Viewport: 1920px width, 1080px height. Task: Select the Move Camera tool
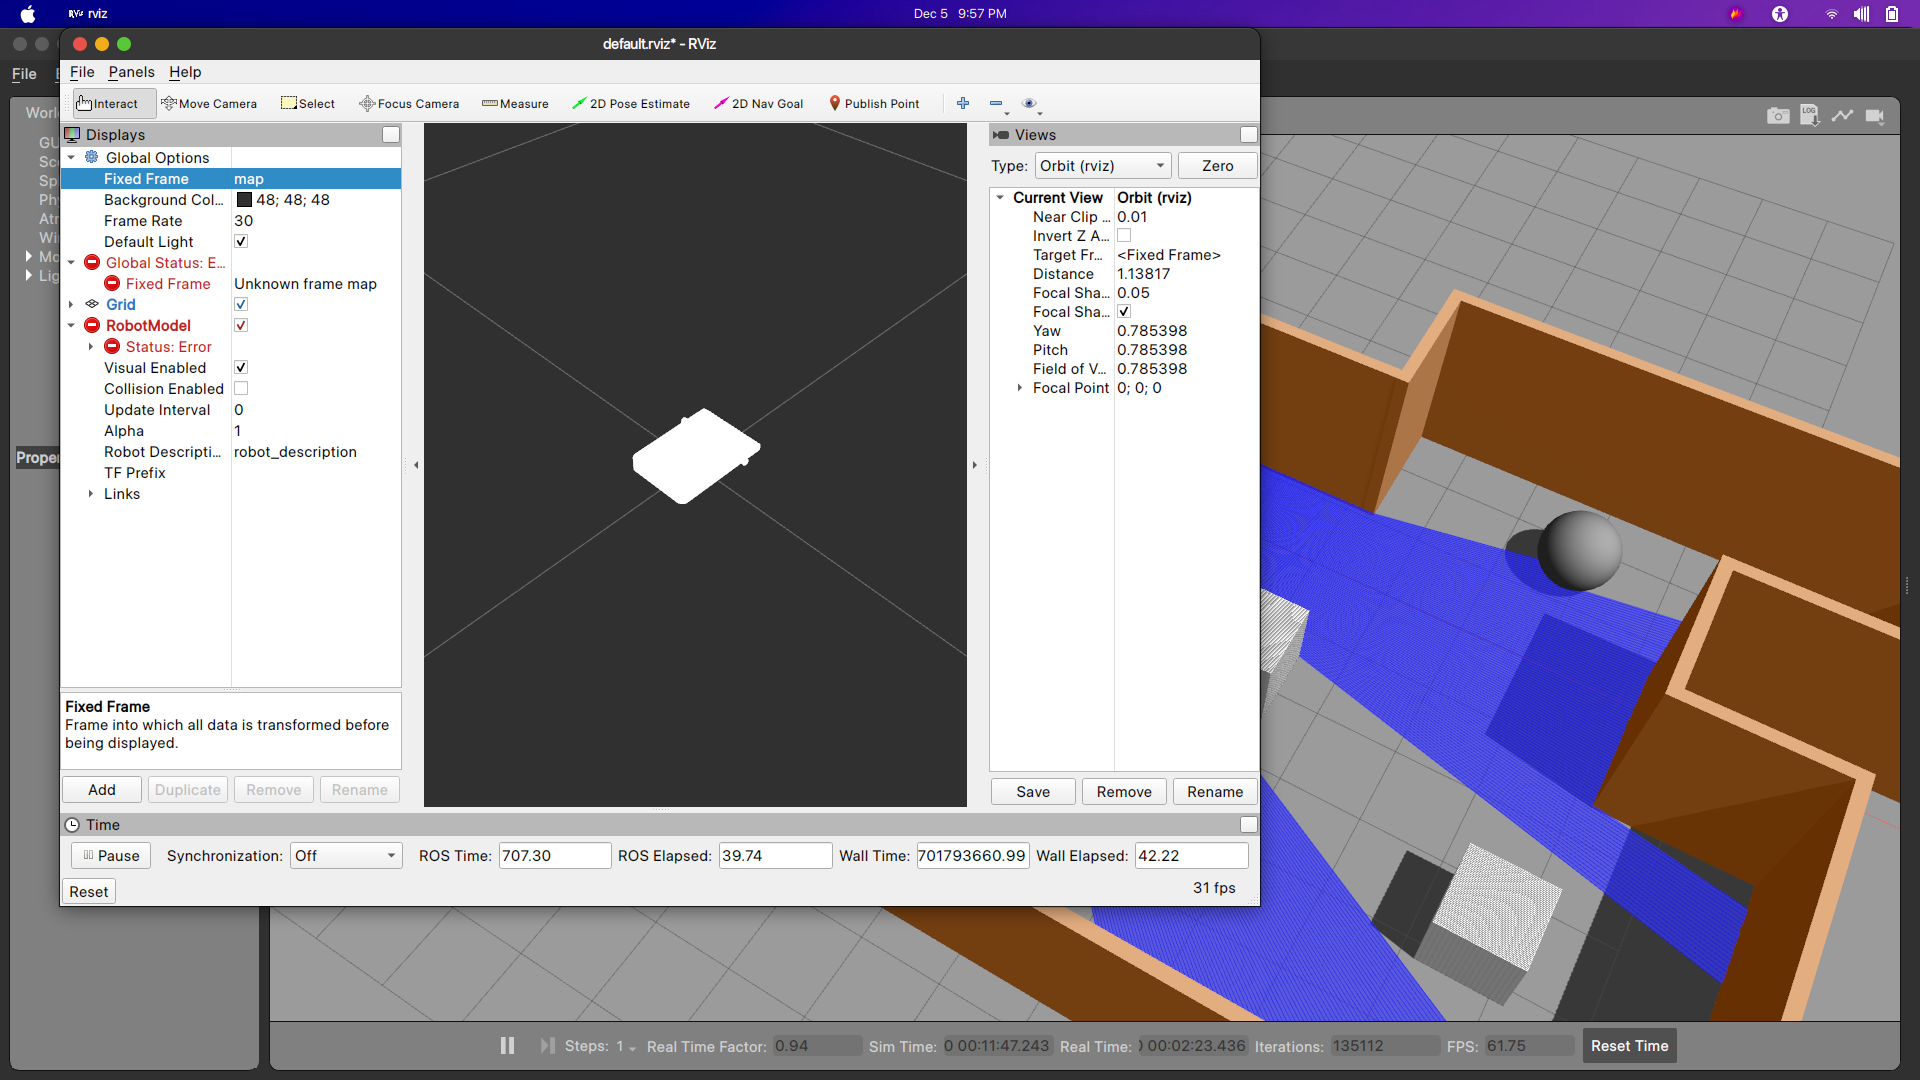(x=209, y=104)
